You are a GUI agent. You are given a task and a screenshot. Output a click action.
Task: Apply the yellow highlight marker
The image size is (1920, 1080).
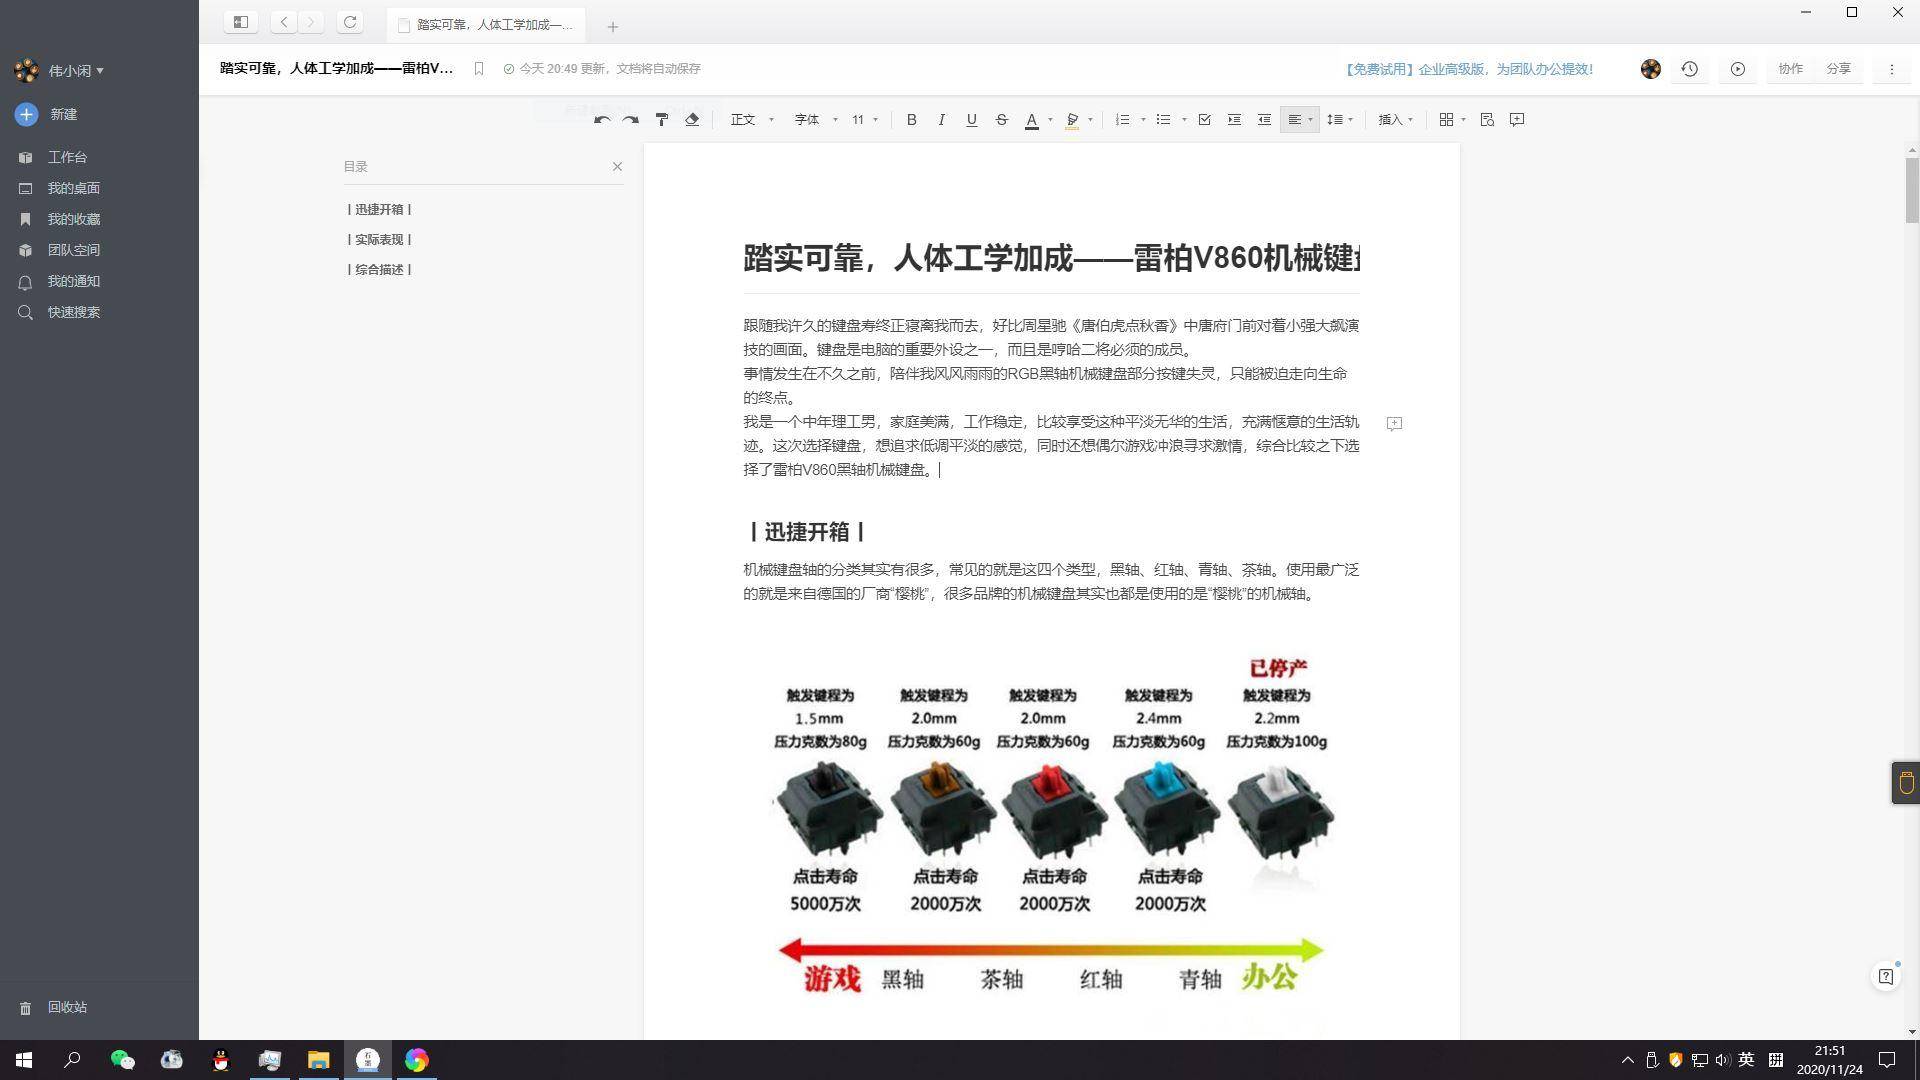(1072, 120)
